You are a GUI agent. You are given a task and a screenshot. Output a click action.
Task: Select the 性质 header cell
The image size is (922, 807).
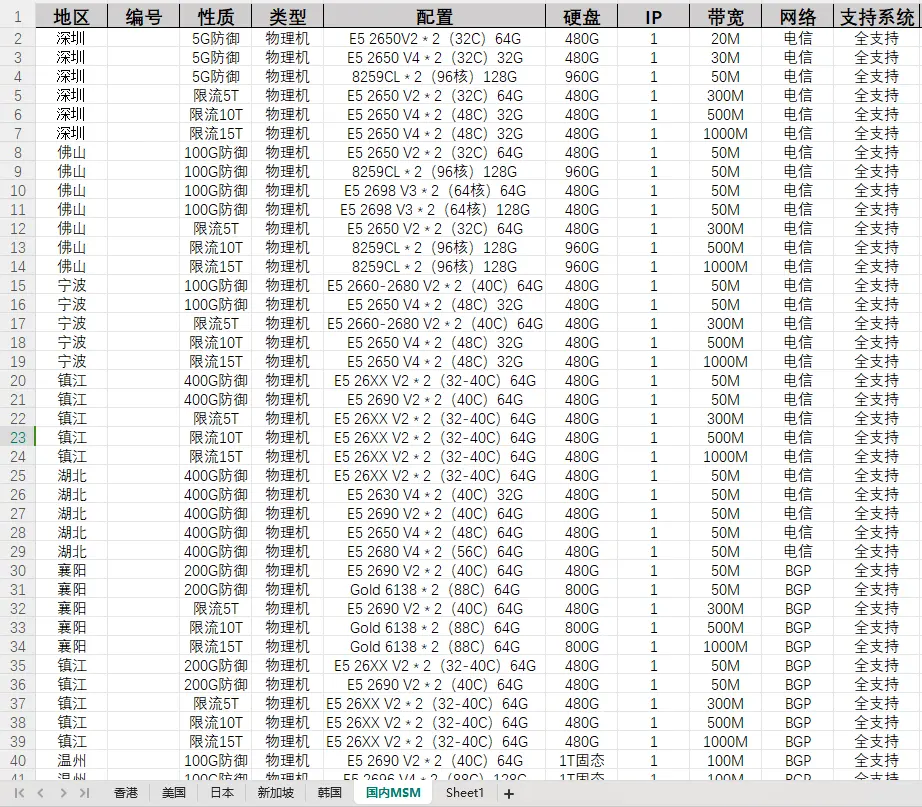pyautogui.click(x=216, y=16)
